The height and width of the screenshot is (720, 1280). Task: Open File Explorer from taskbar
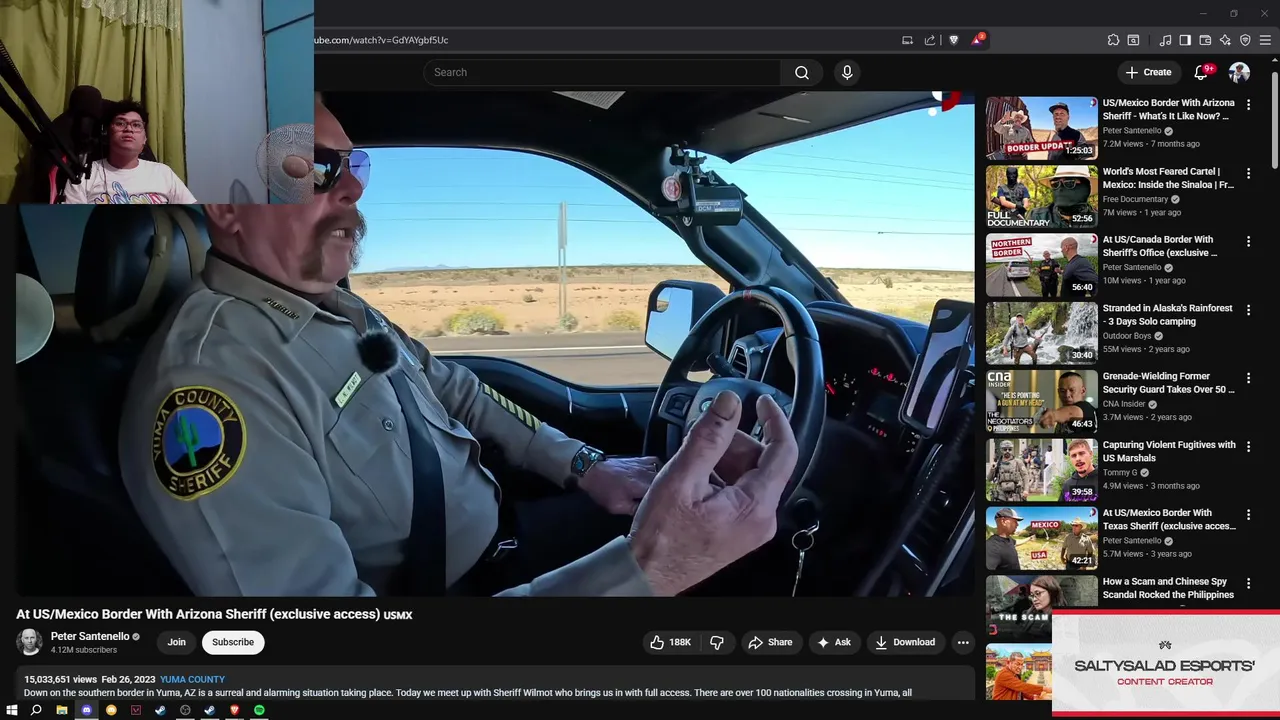click(62, 710)
